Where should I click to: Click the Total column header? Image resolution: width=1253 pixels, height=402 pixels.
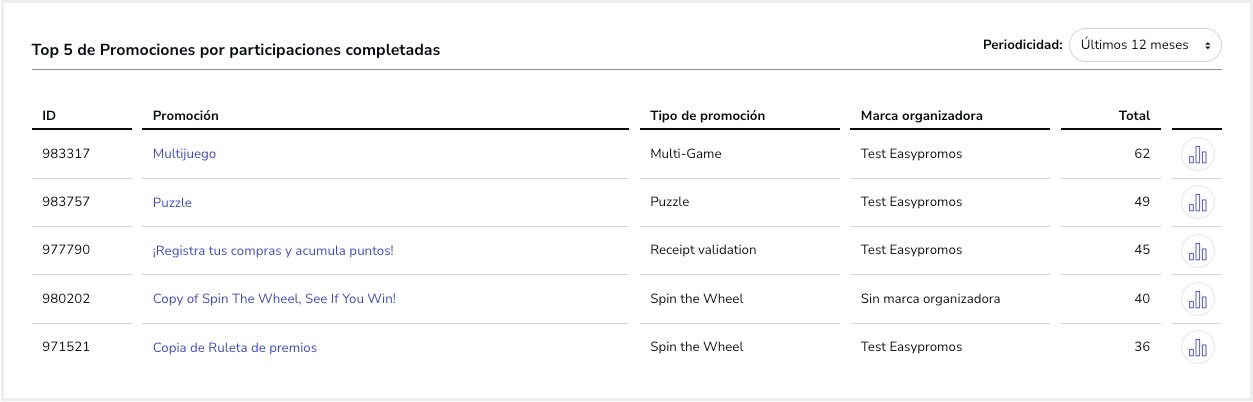point(1134,116)
